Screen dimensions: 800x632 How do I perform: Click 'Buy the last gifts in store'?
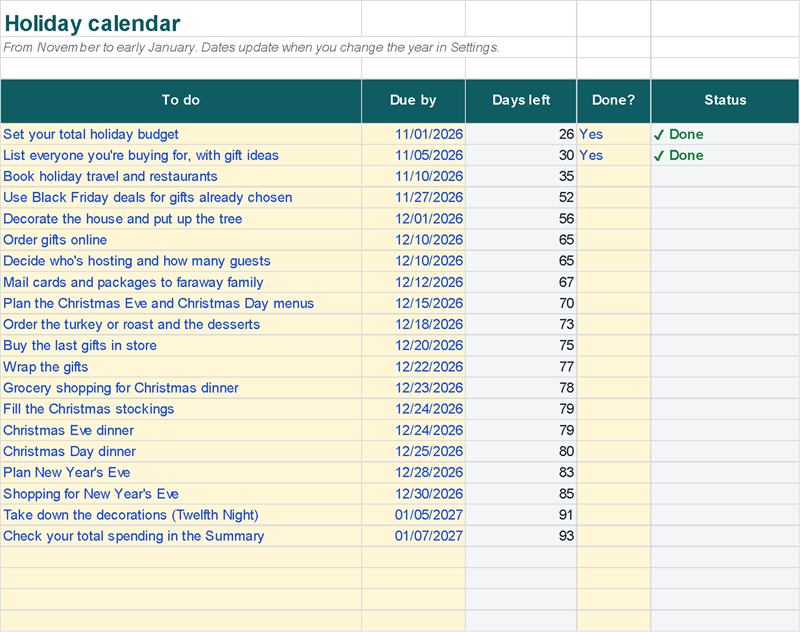tap(181, 345)
